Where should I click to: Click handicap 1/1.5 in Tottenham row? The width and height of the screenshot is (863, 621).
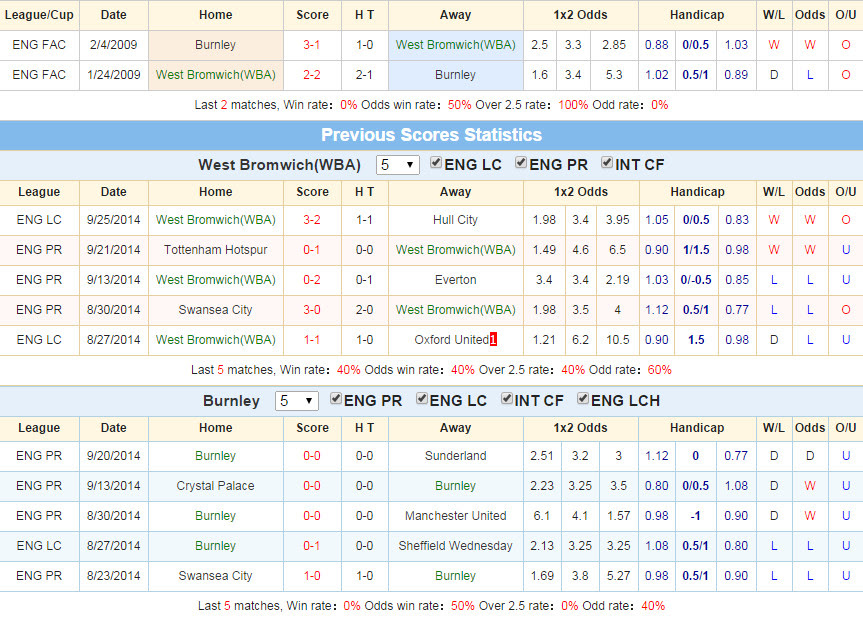(x=696, y=250)
